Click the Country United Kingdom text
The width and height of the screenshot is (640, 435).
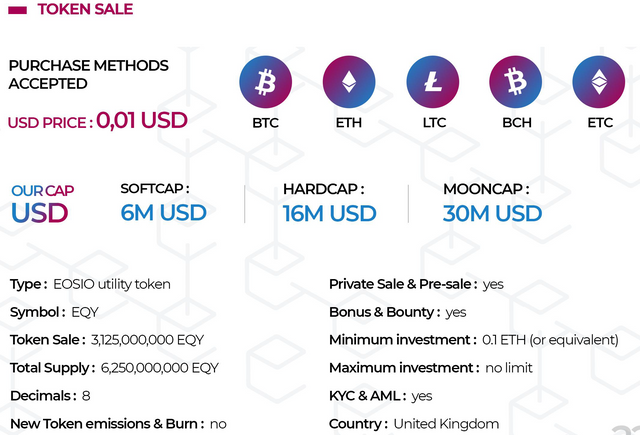coord(446,424)
